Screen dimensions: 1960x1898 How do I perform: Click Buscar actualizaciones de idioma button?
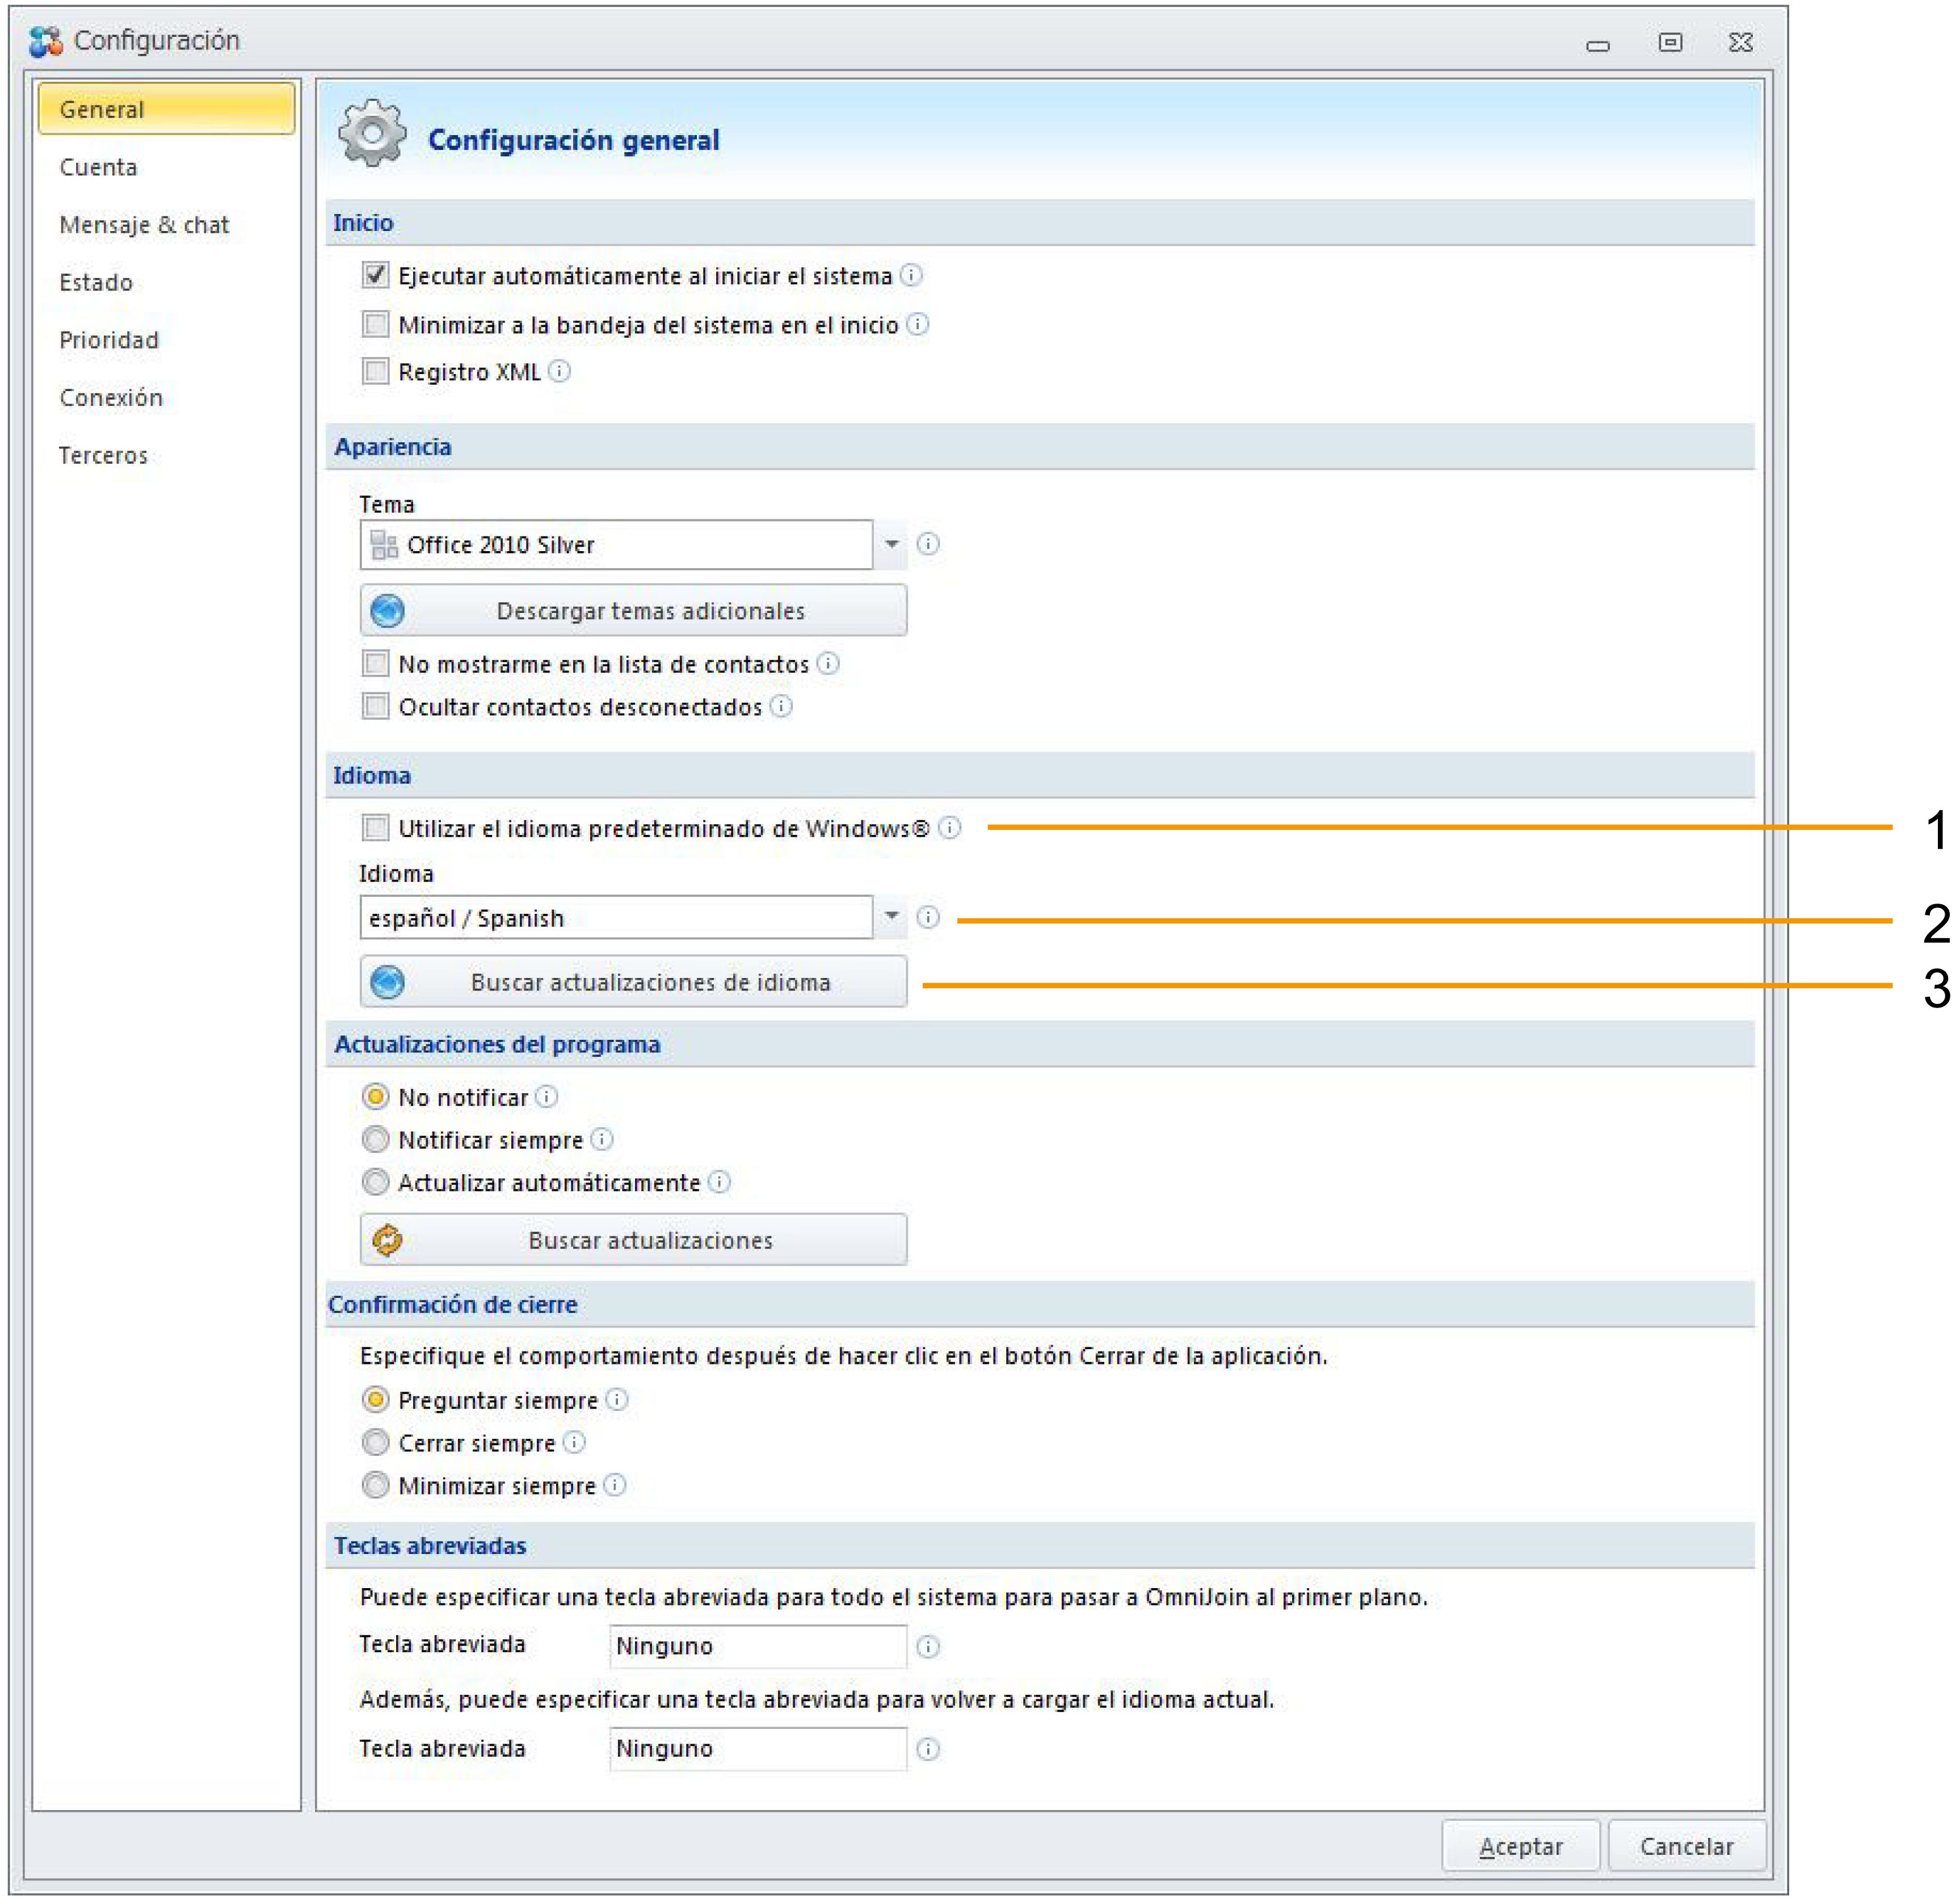tap(634, 982)
